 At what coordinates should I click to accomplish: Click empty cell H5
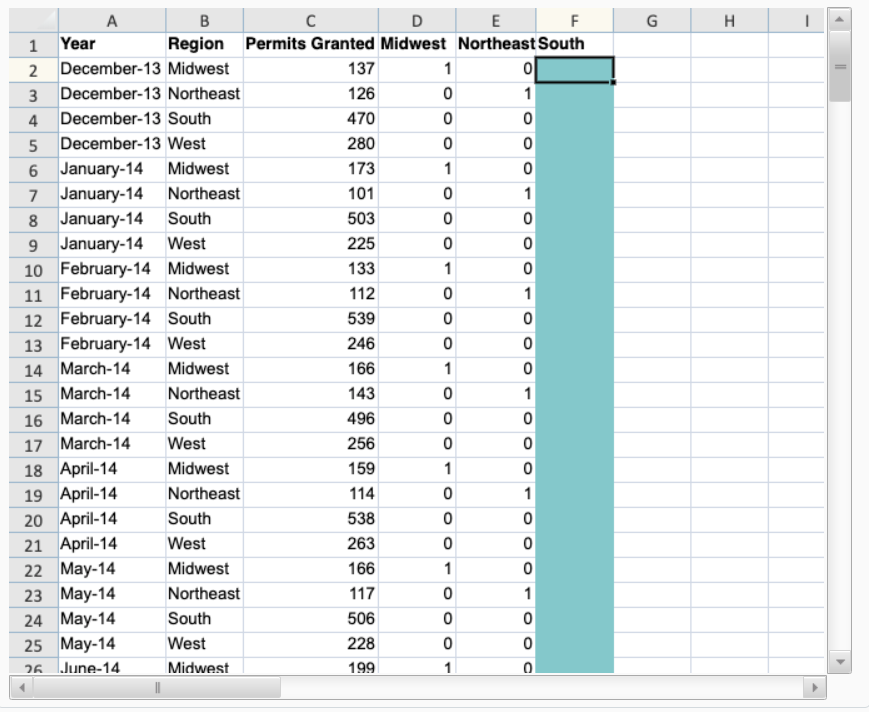(729, 144)
